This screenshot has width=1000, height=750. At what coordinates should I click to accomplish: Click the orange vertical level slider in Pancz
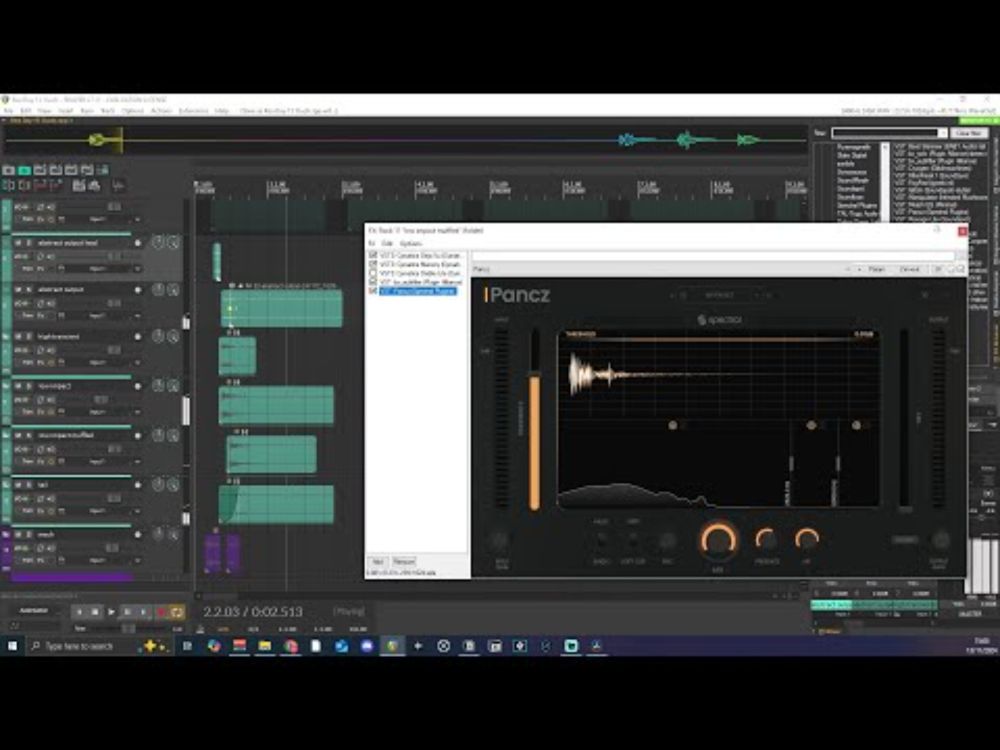click(x=534, y=443)
